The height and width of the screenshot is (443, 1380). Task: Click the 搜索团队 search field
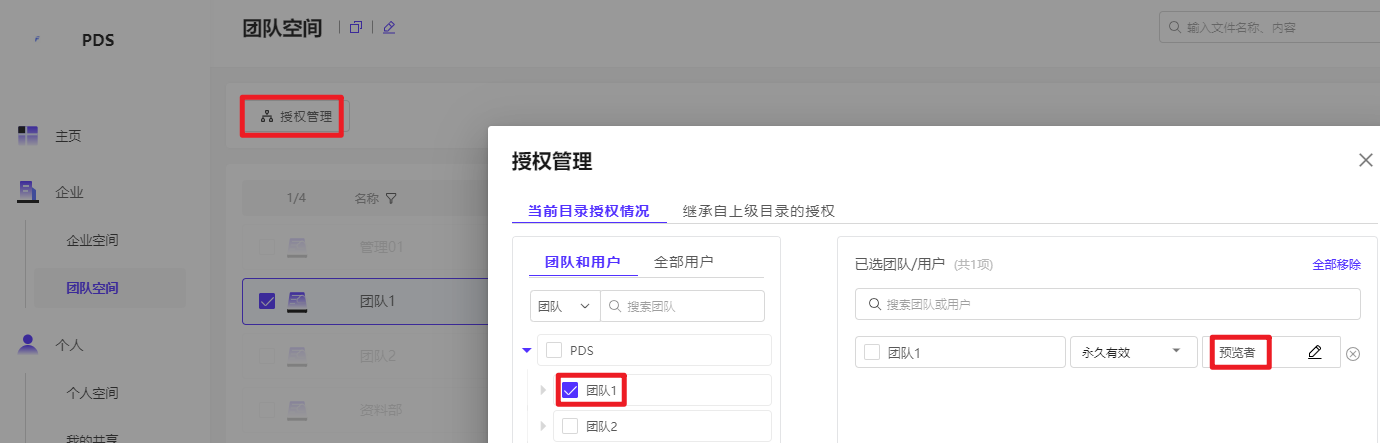point(682,306)
